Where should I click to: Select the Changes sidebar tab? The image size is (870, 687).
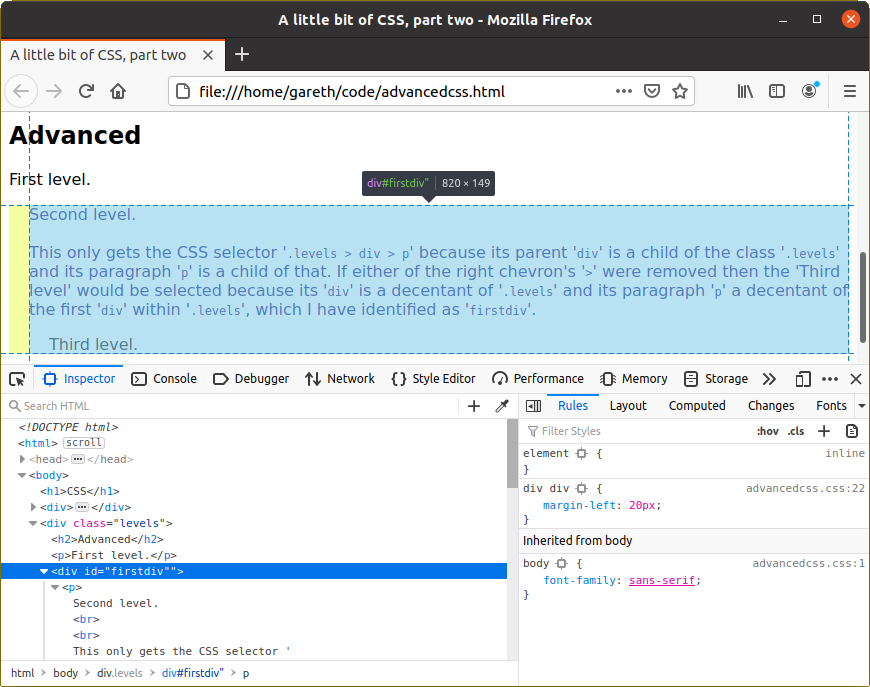(771, 406)
